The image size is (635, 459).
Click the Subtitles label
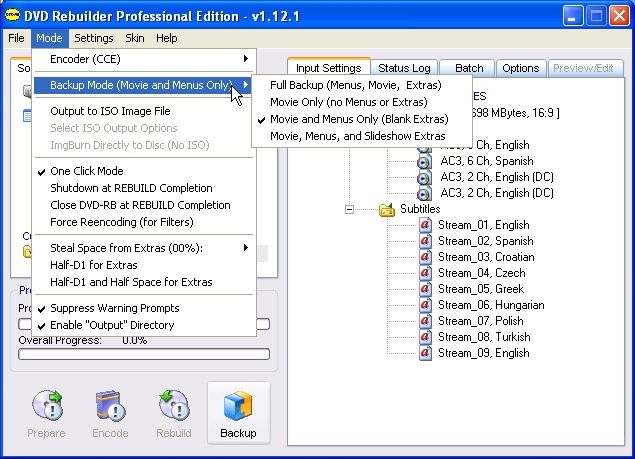[x=420, y=209]
